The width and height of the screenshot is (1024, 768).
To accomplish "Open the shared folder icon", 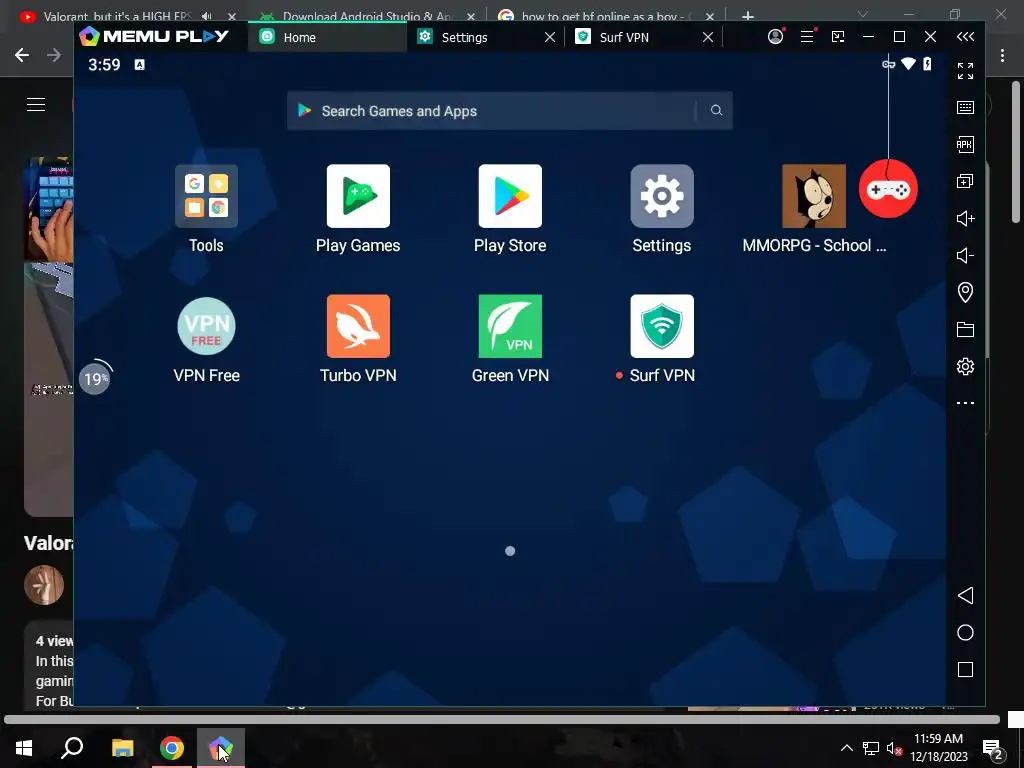I will (x=965, y=329).
